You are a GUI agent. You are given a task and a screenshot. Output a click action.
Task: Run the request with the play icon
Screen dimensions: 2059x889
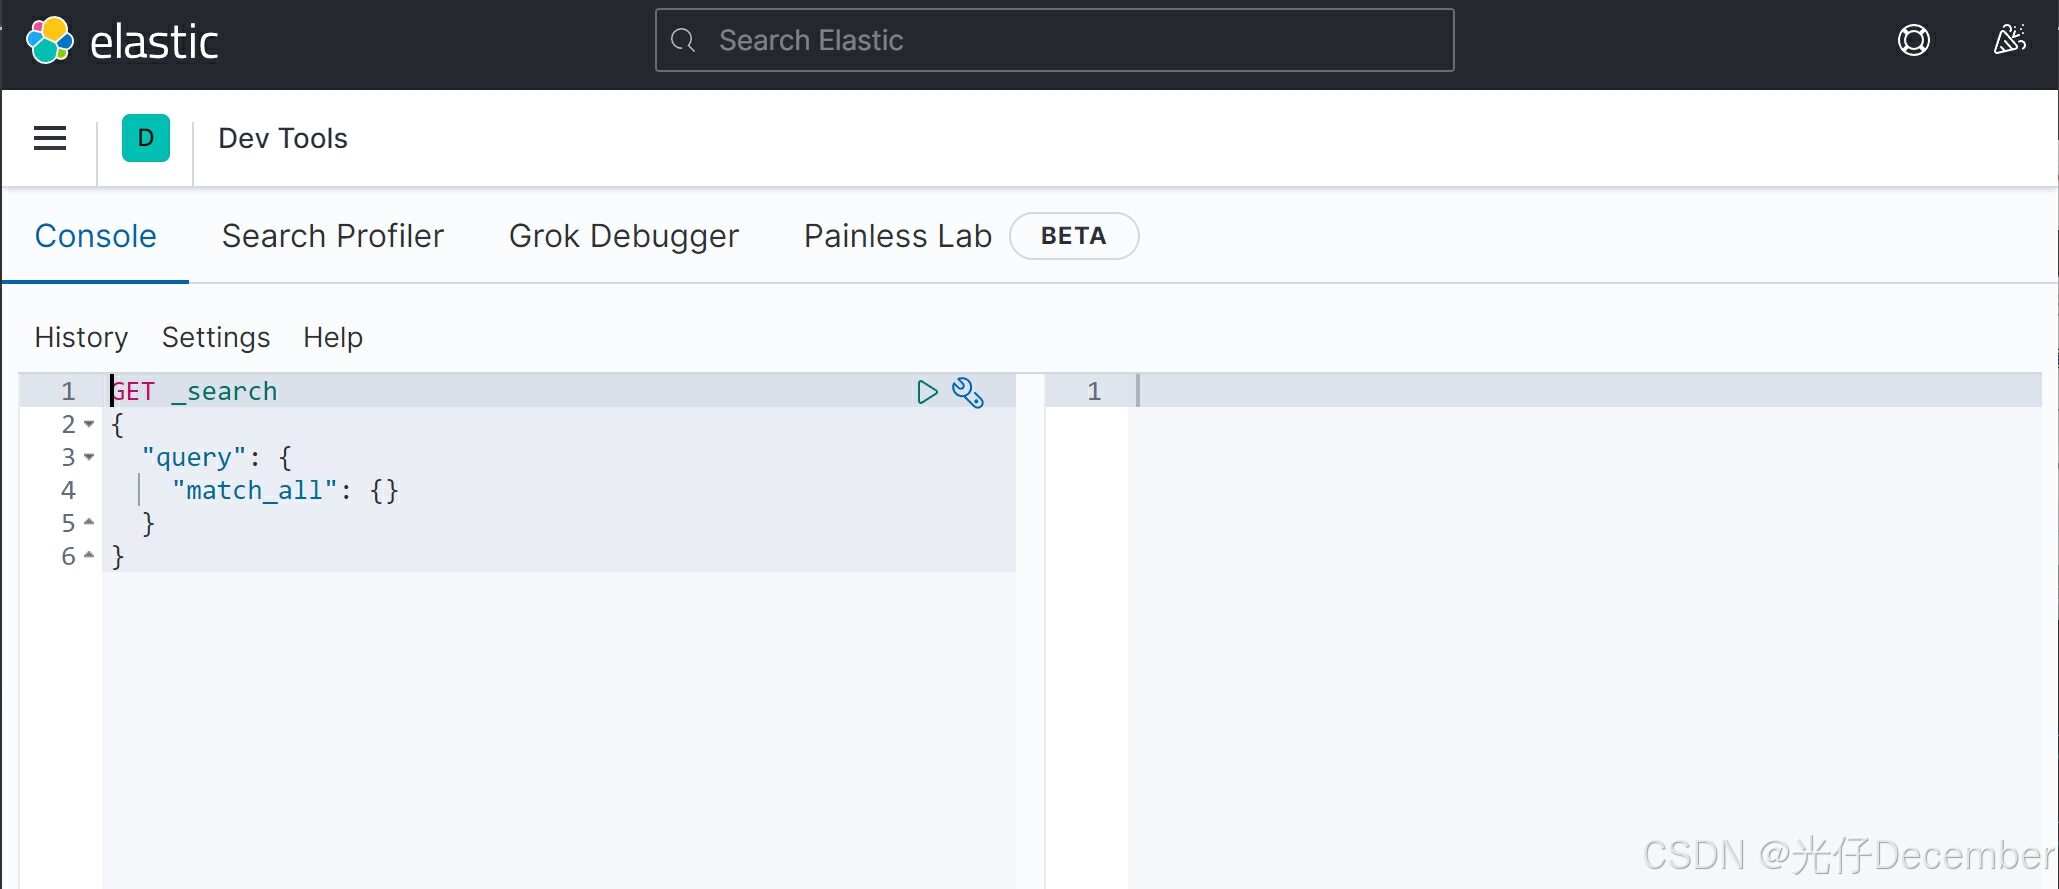coord(927,392)
